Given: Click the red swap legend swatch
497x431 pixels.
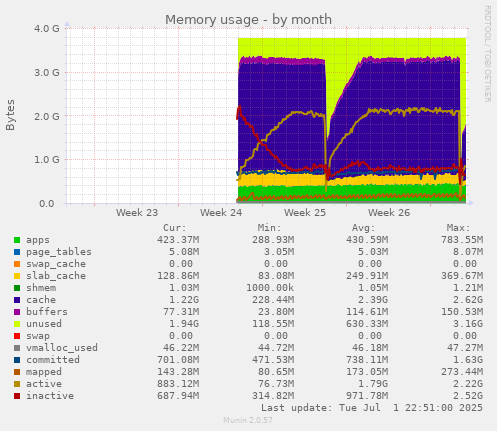Looking at the screenshot, I should (17, 336).
